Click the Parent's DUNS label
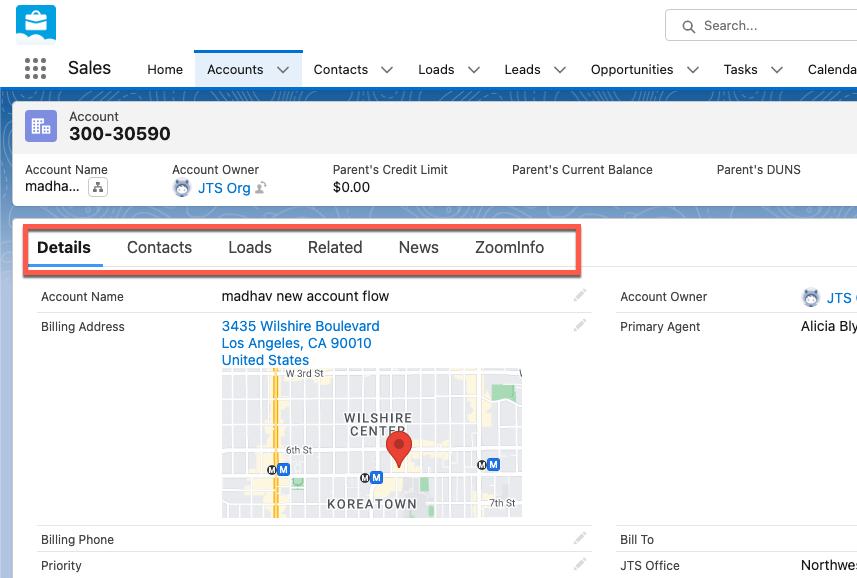 pos(759,170)
